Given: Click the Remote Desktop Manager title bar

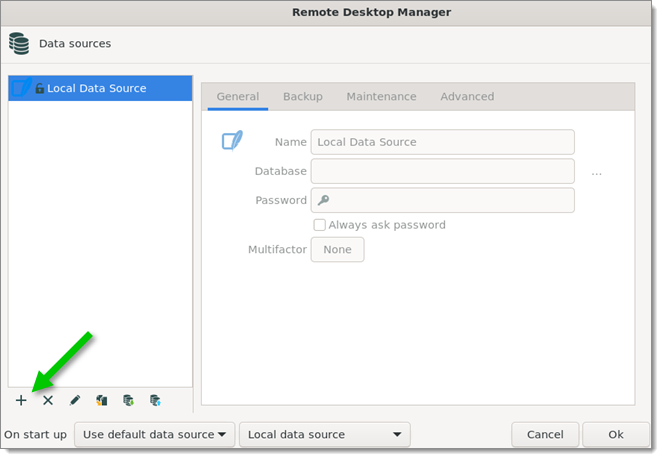Looking at the screenshot, I should (326, 13).
